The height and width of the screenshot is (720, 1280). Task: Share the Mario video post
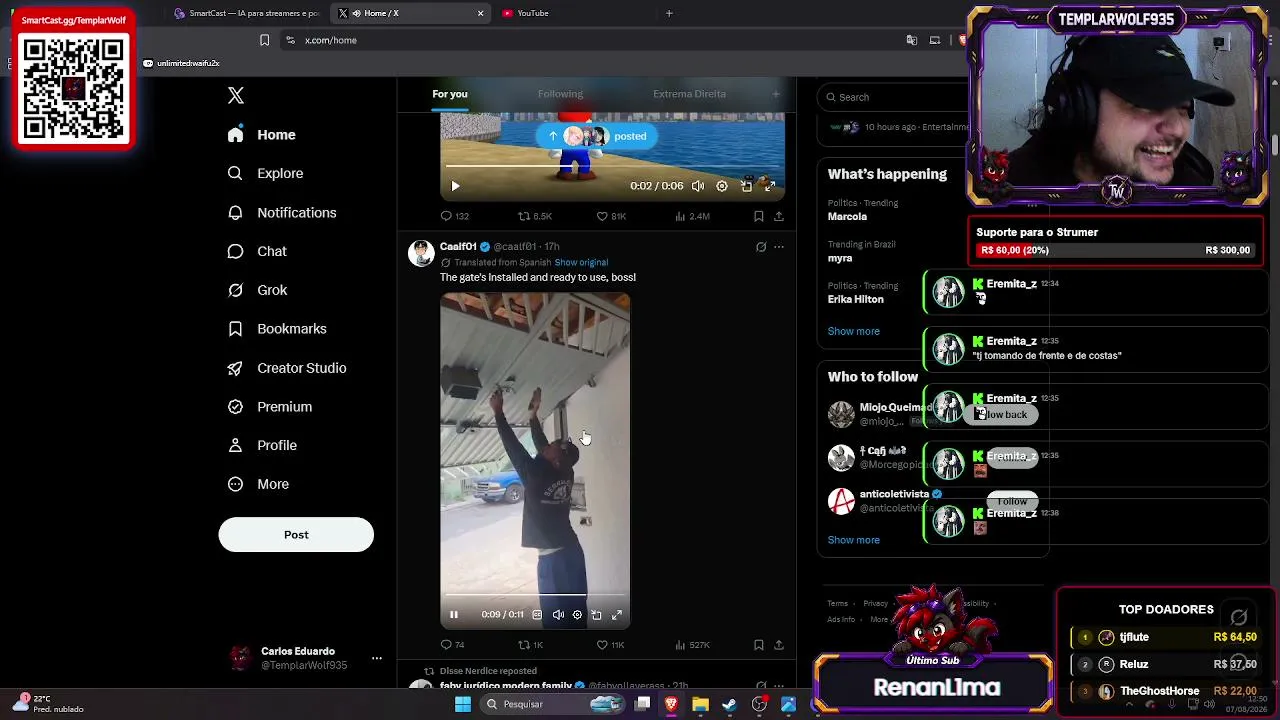[779, 216]
